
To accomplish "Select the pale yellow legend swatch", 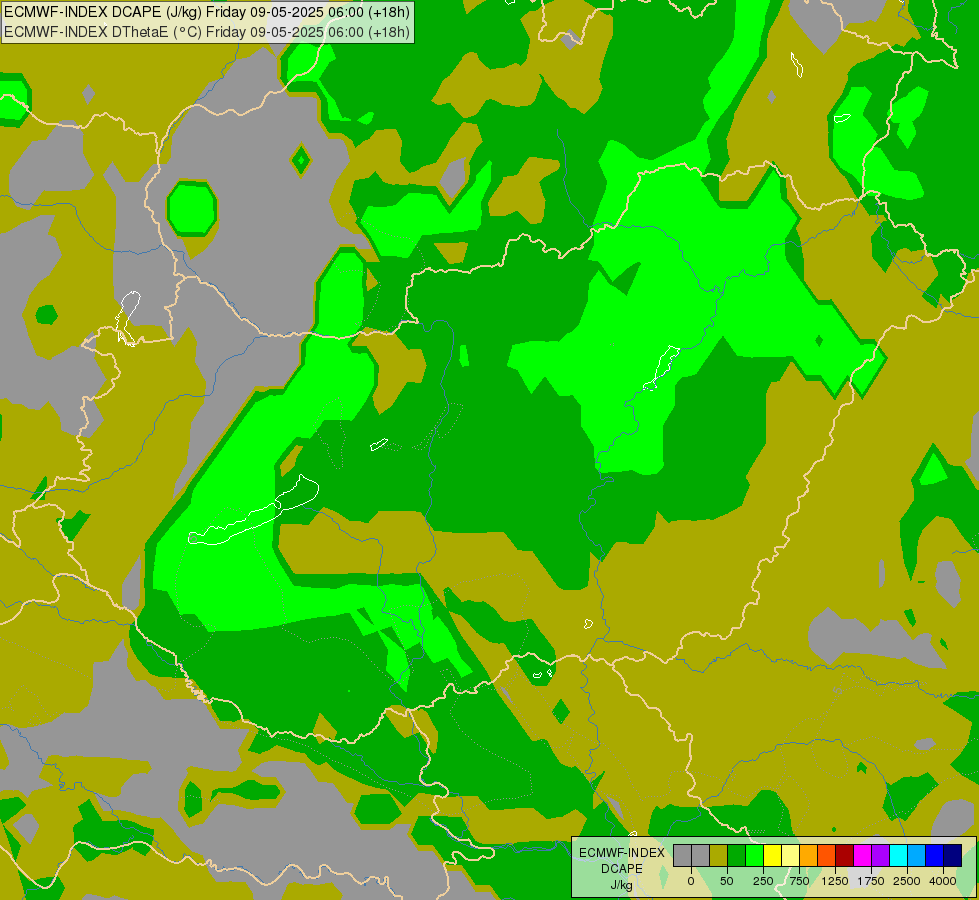I will click(x=790, y=855).
